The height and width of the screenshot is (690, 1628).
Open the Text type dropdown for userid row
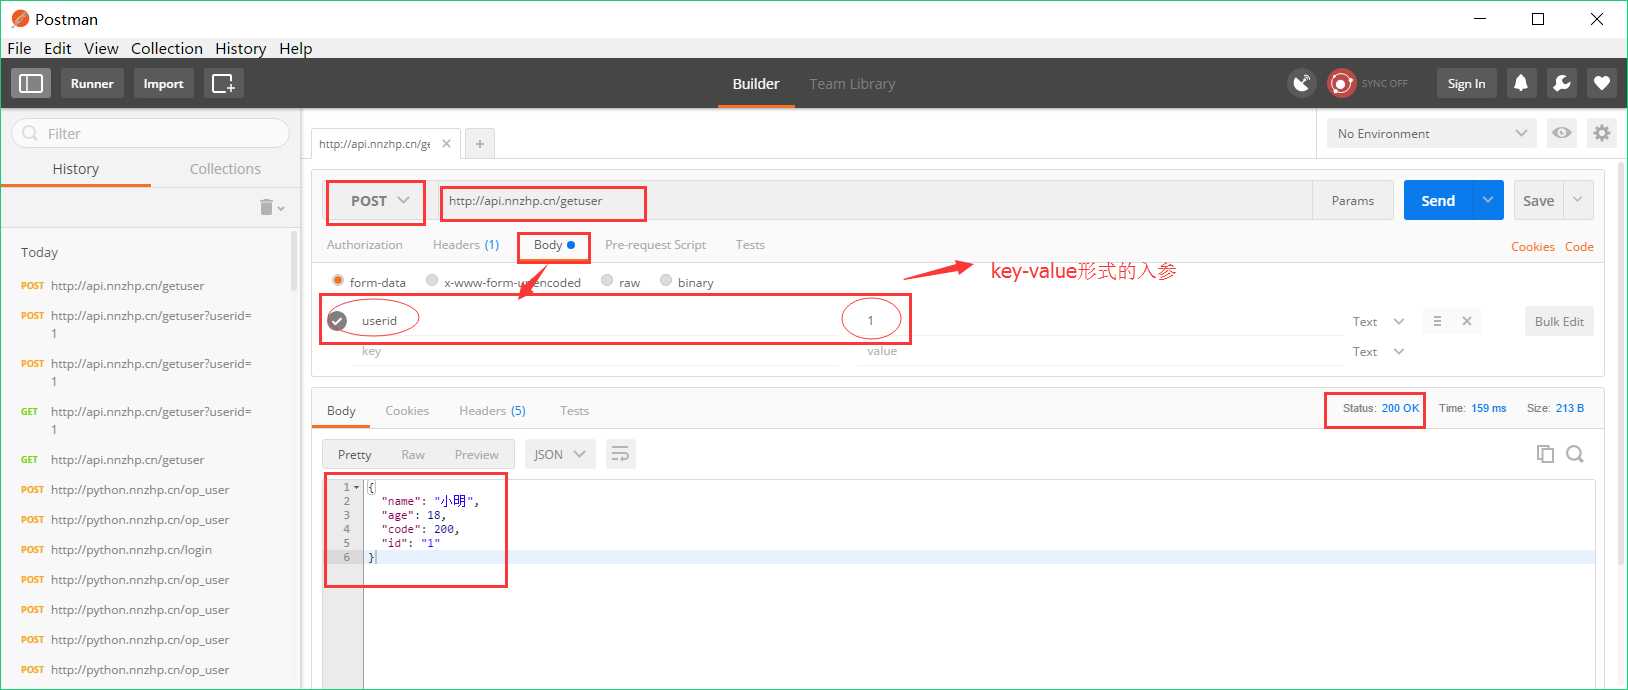pos(1378,321)
